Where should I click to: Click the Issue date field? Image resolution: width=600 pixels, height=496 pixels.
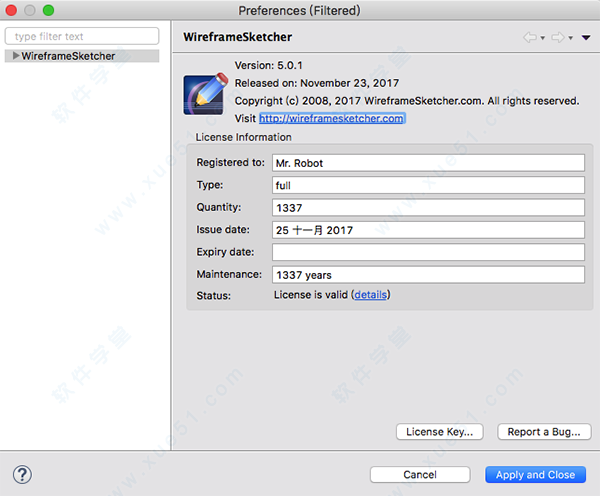click(x=428, y=230)
